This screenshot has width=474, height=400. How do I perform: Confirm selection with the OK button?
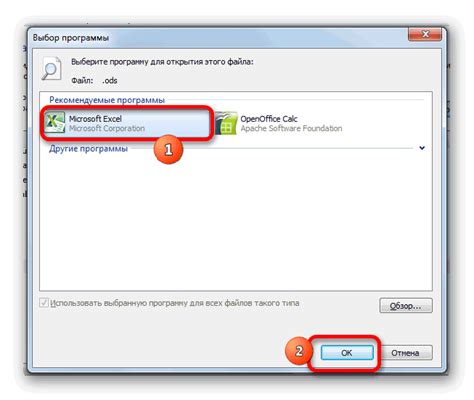pyautogui.click(x=347, y=353)
